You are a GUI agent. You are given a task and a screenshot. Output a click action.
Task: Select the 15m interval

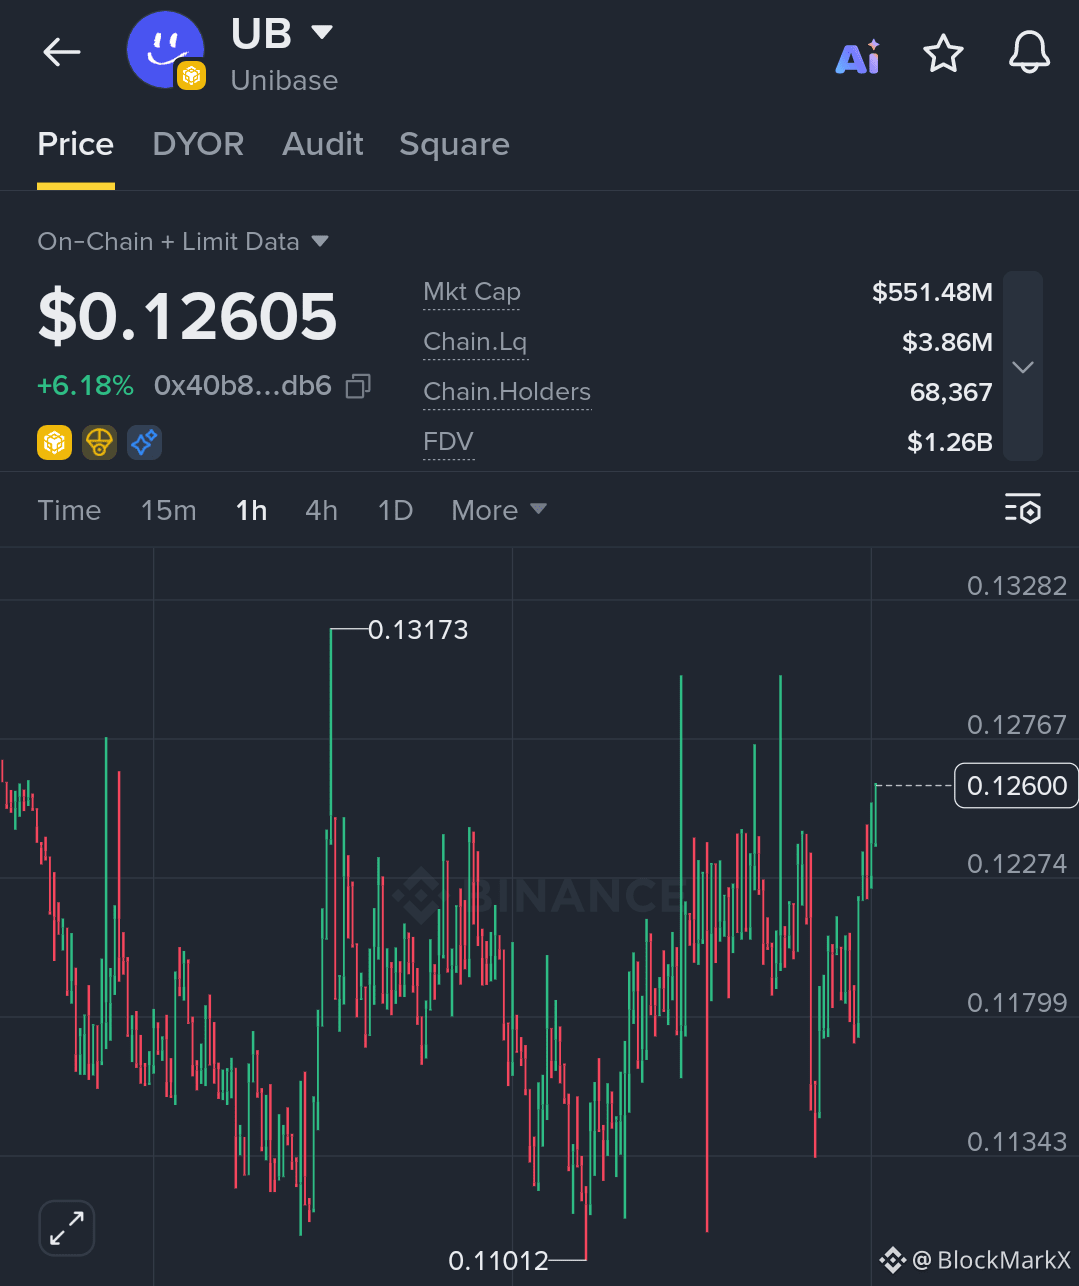tap(168, 510)
